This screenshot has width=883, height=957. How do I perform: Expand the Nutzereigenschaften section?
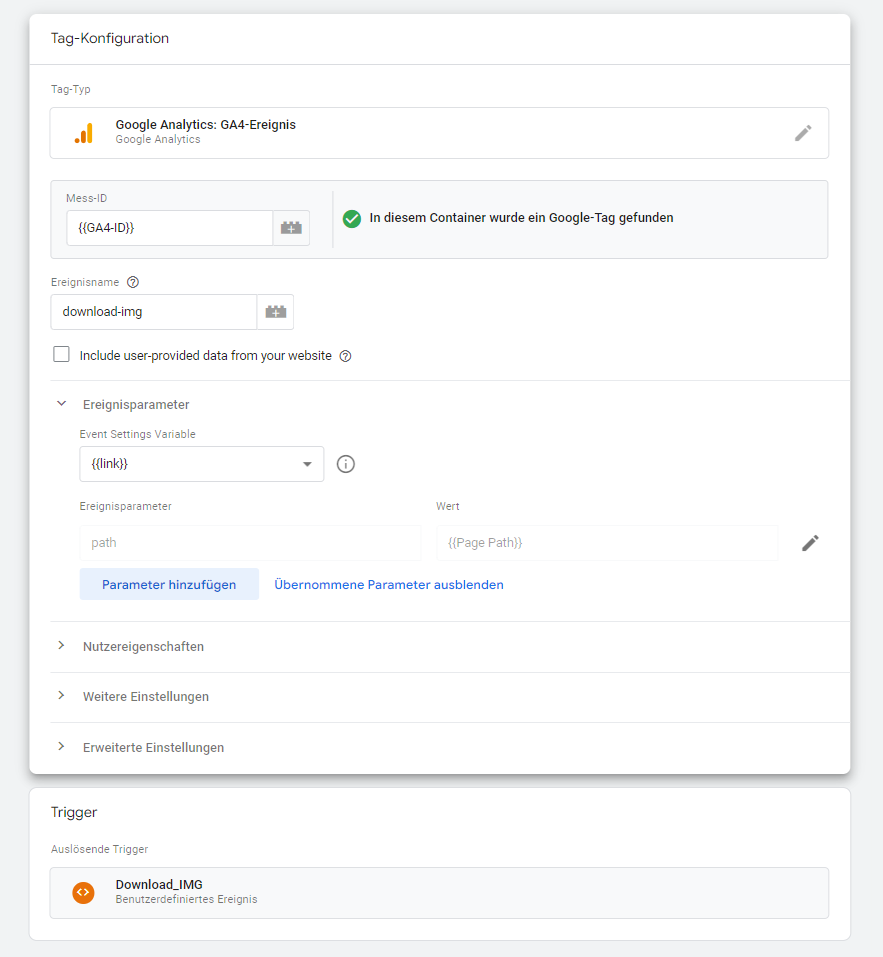(62, 647)
